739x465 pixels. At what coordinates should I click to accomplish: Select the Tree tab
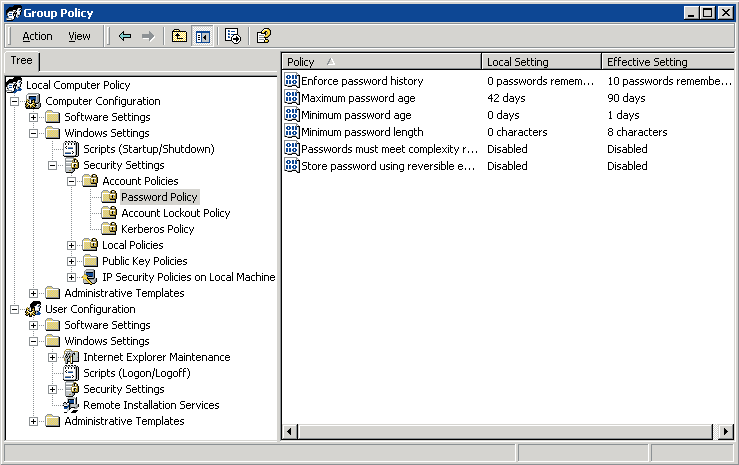pos(20,61)
